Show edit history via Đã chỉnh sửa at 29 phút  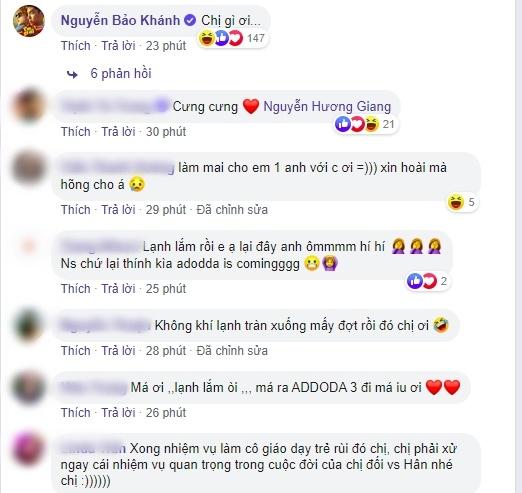click(232, 210)
